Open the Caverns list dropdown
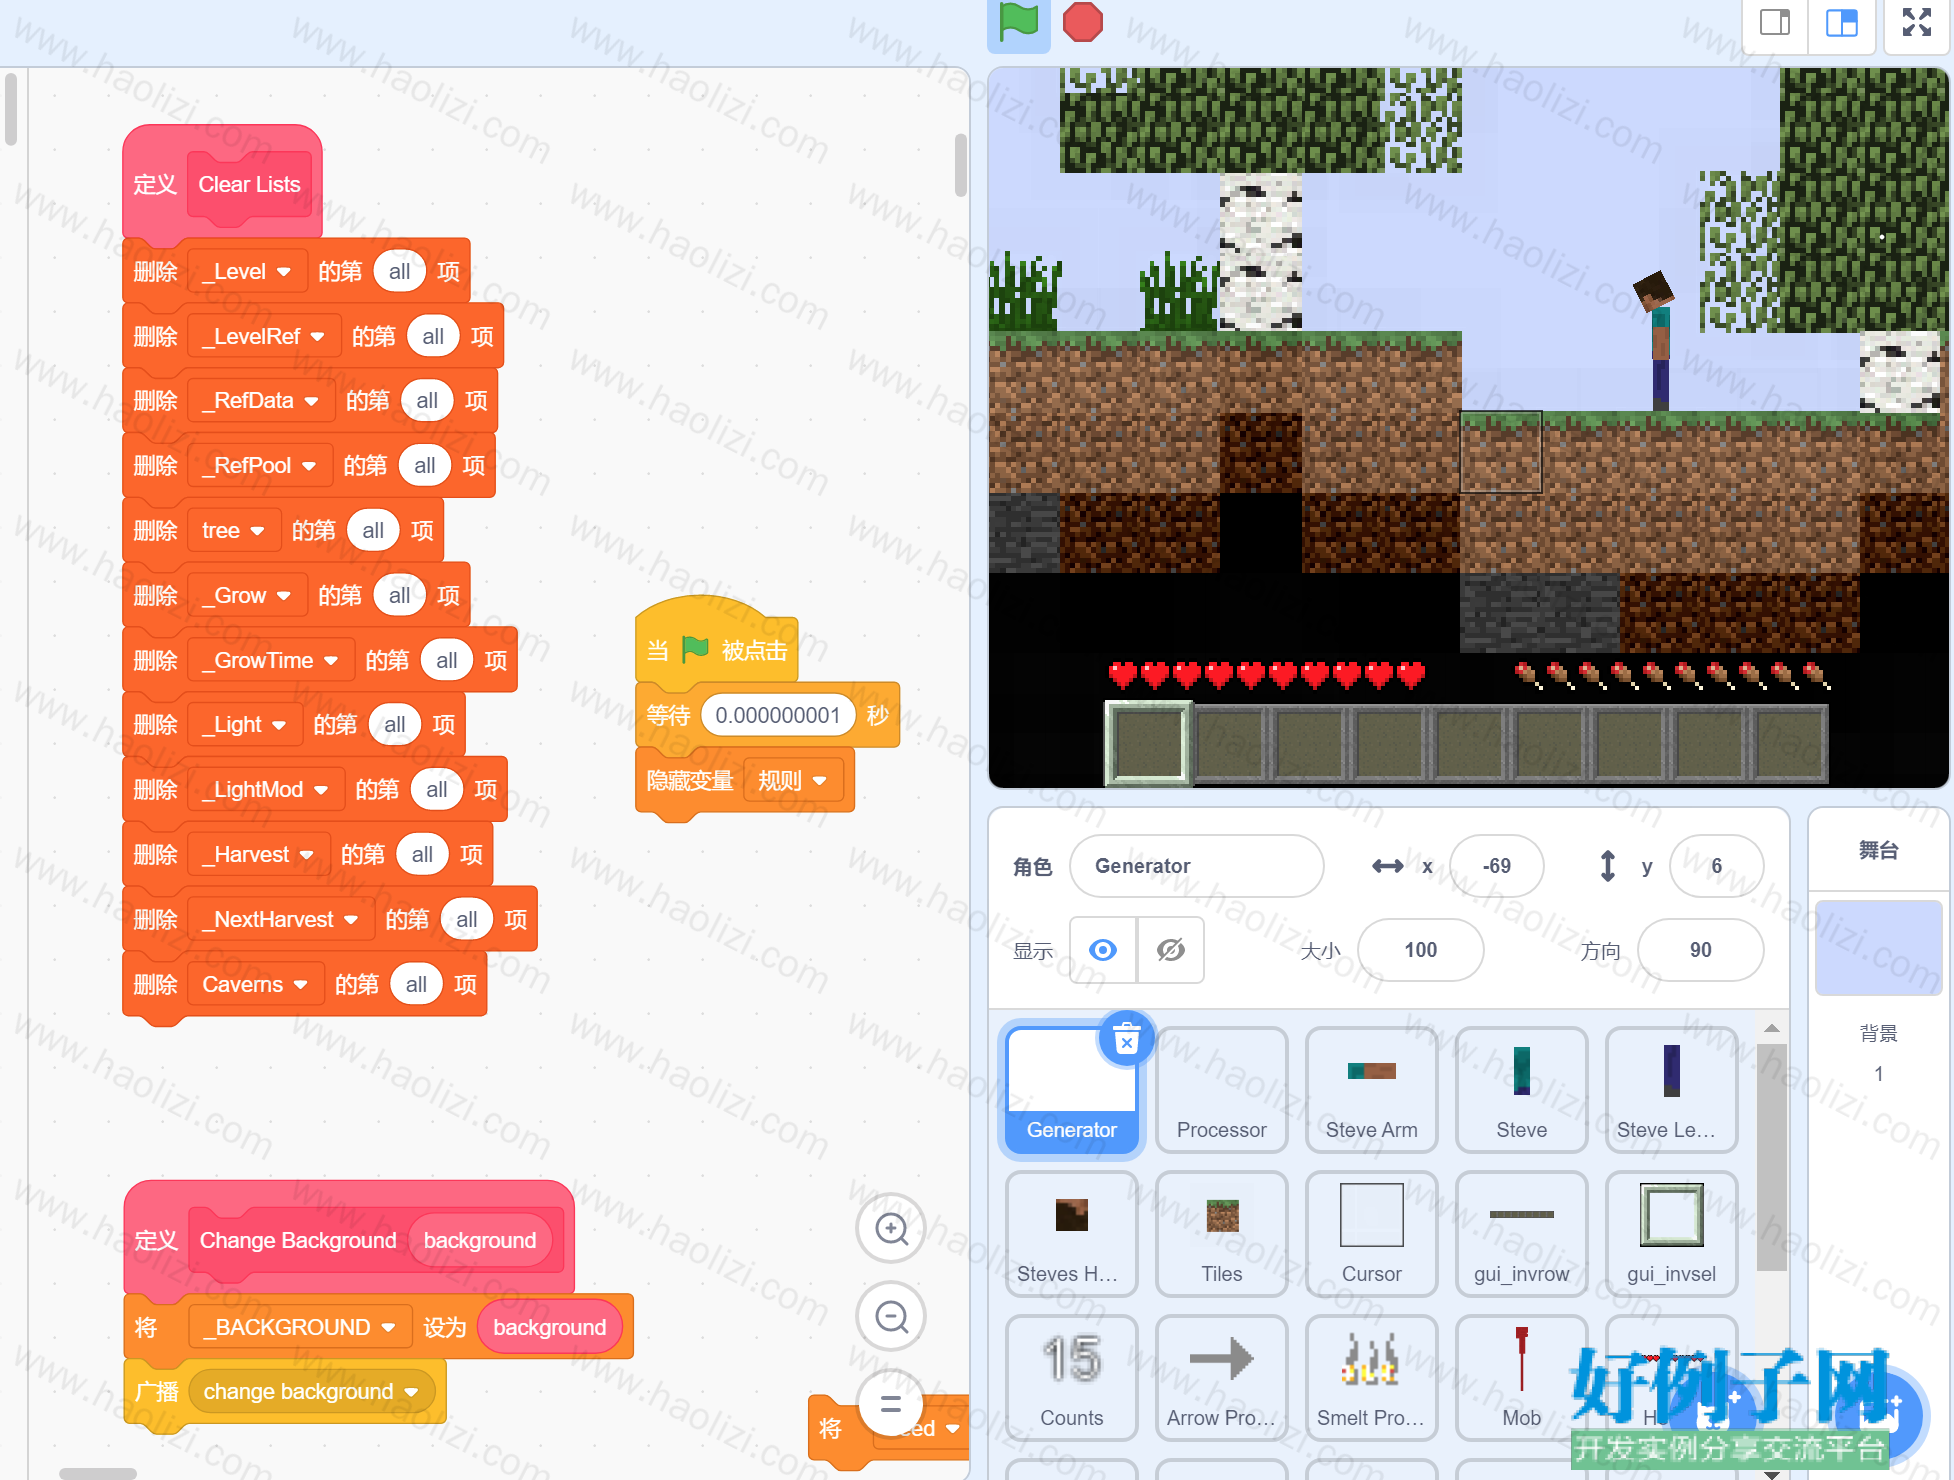 coord(256,985)
